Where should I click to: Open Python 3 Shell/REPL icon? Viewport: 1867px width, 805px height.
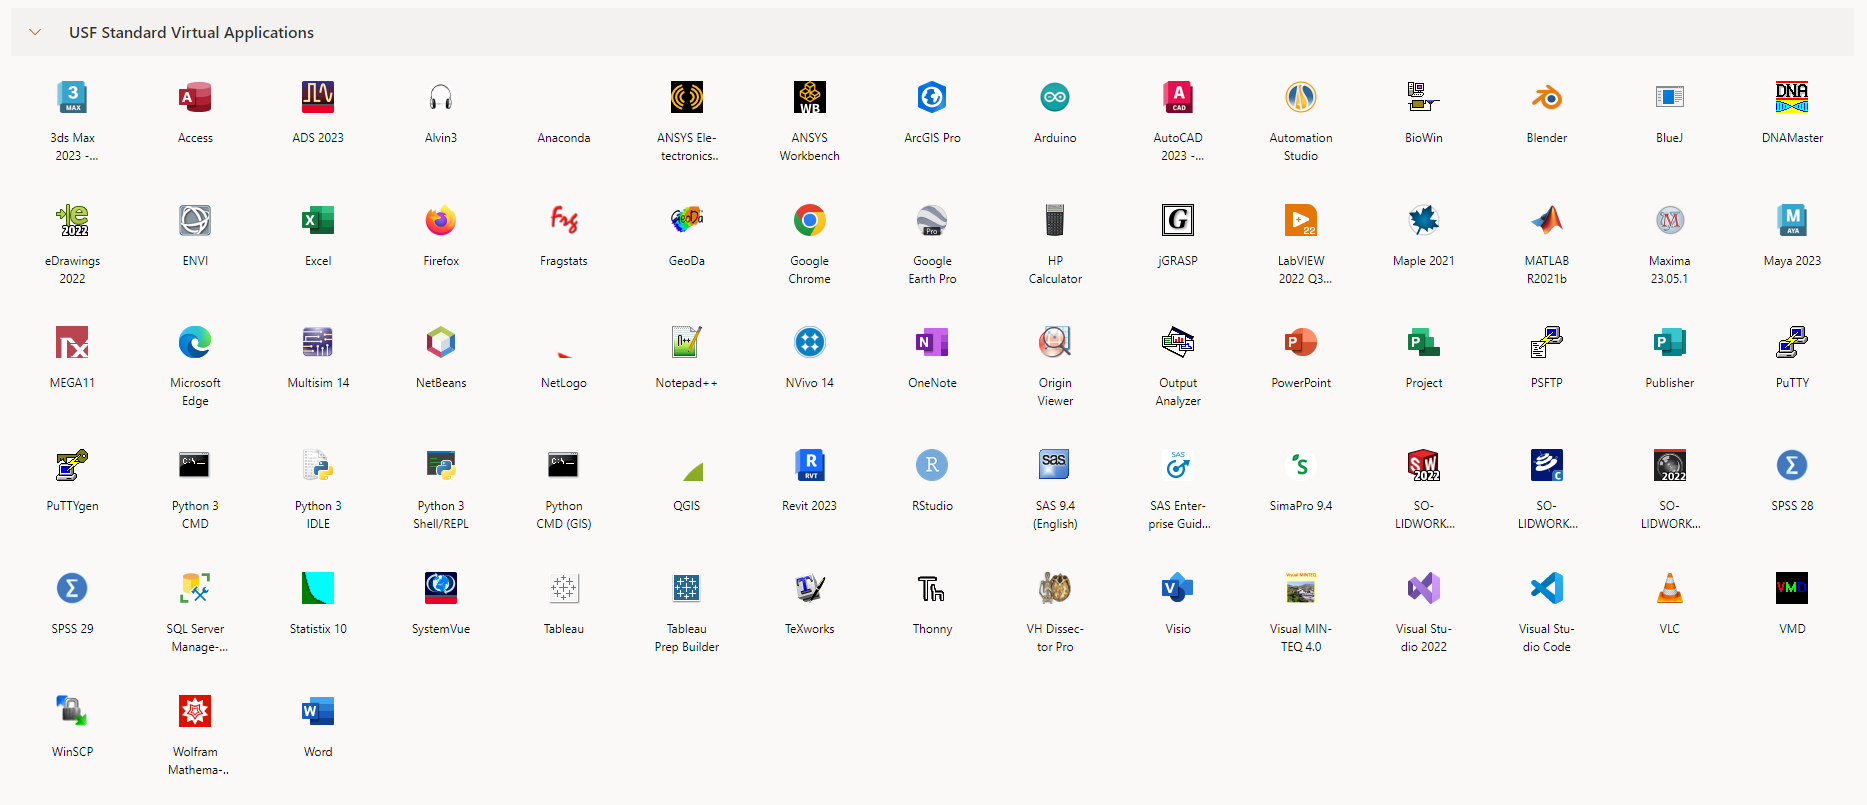click(441, 466)
